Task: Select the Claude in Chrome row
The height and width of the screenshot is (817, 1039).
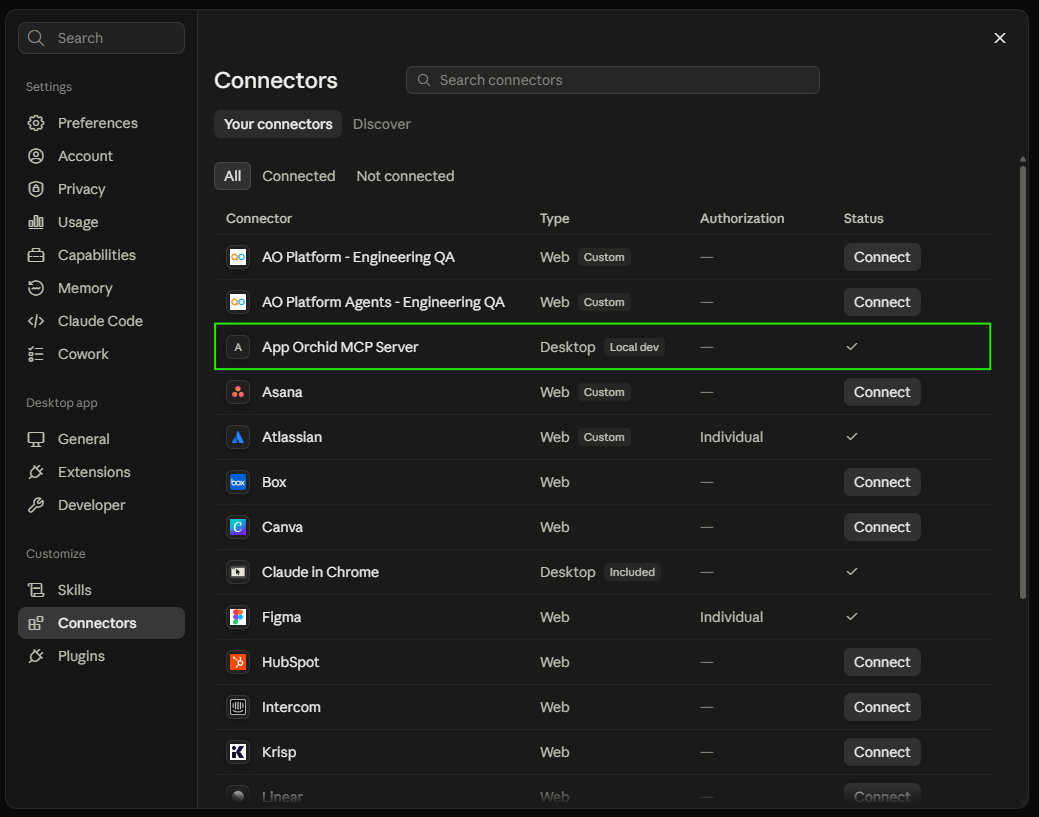Action: tap(602, 572)
